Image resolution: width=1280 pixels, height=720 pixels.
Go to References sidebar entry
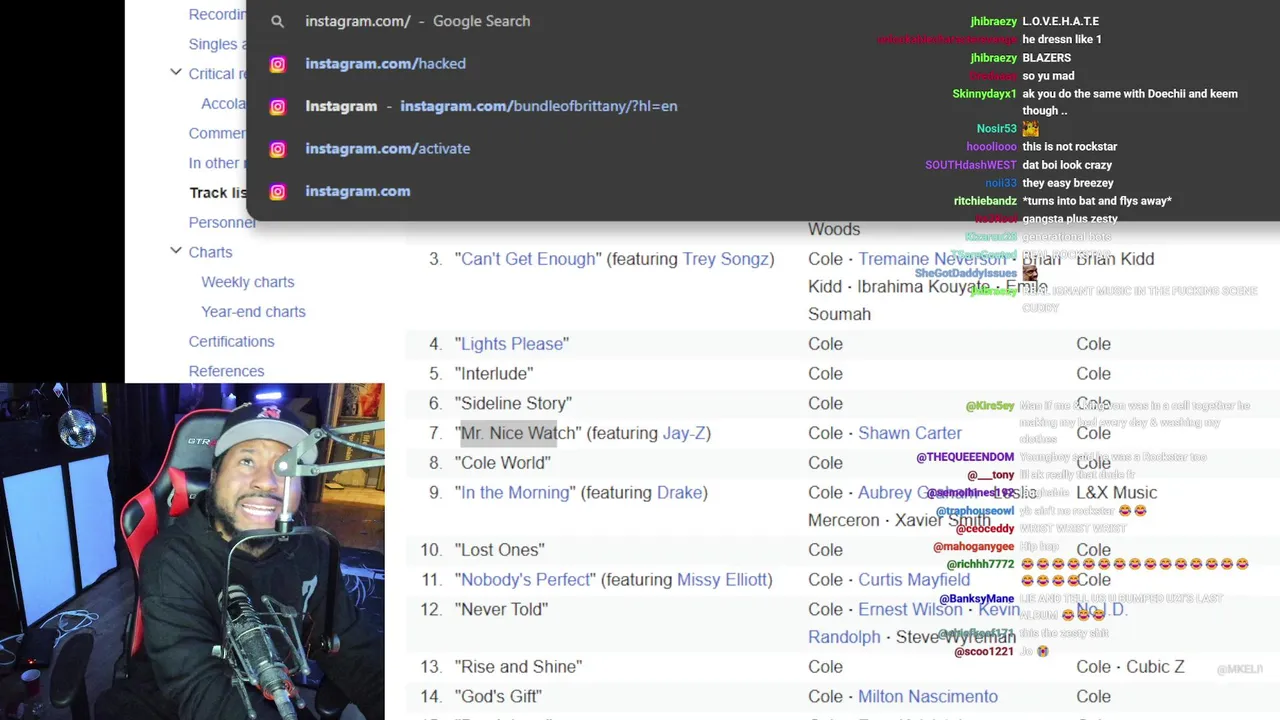tap(226, 371)
